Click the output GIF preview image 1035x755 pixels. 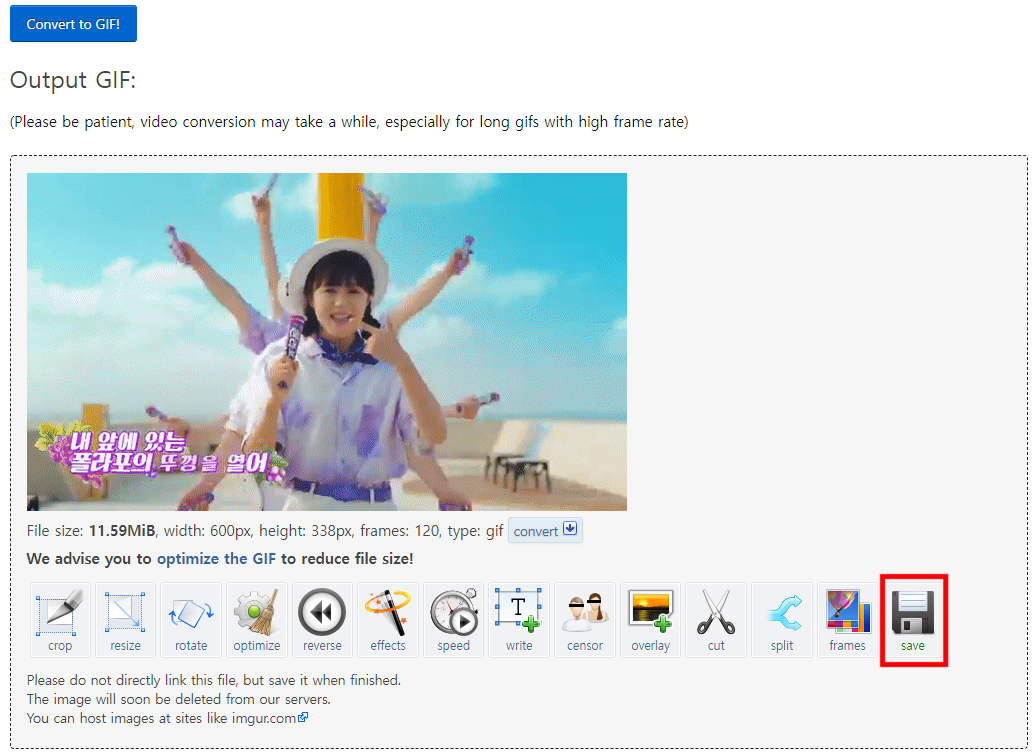(327, 342)
